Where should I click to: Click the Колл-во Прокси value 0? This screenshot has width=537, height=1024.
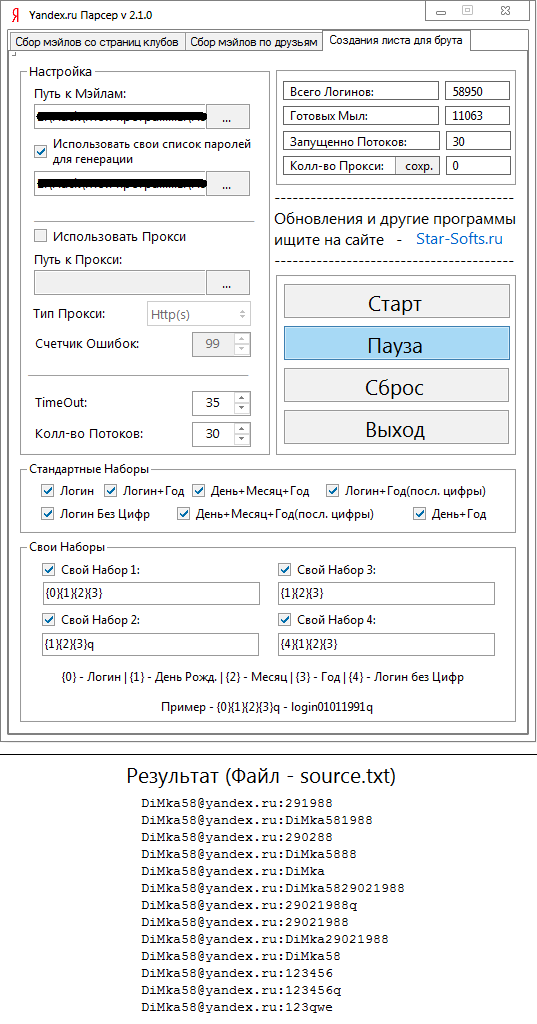click(478, 166)
